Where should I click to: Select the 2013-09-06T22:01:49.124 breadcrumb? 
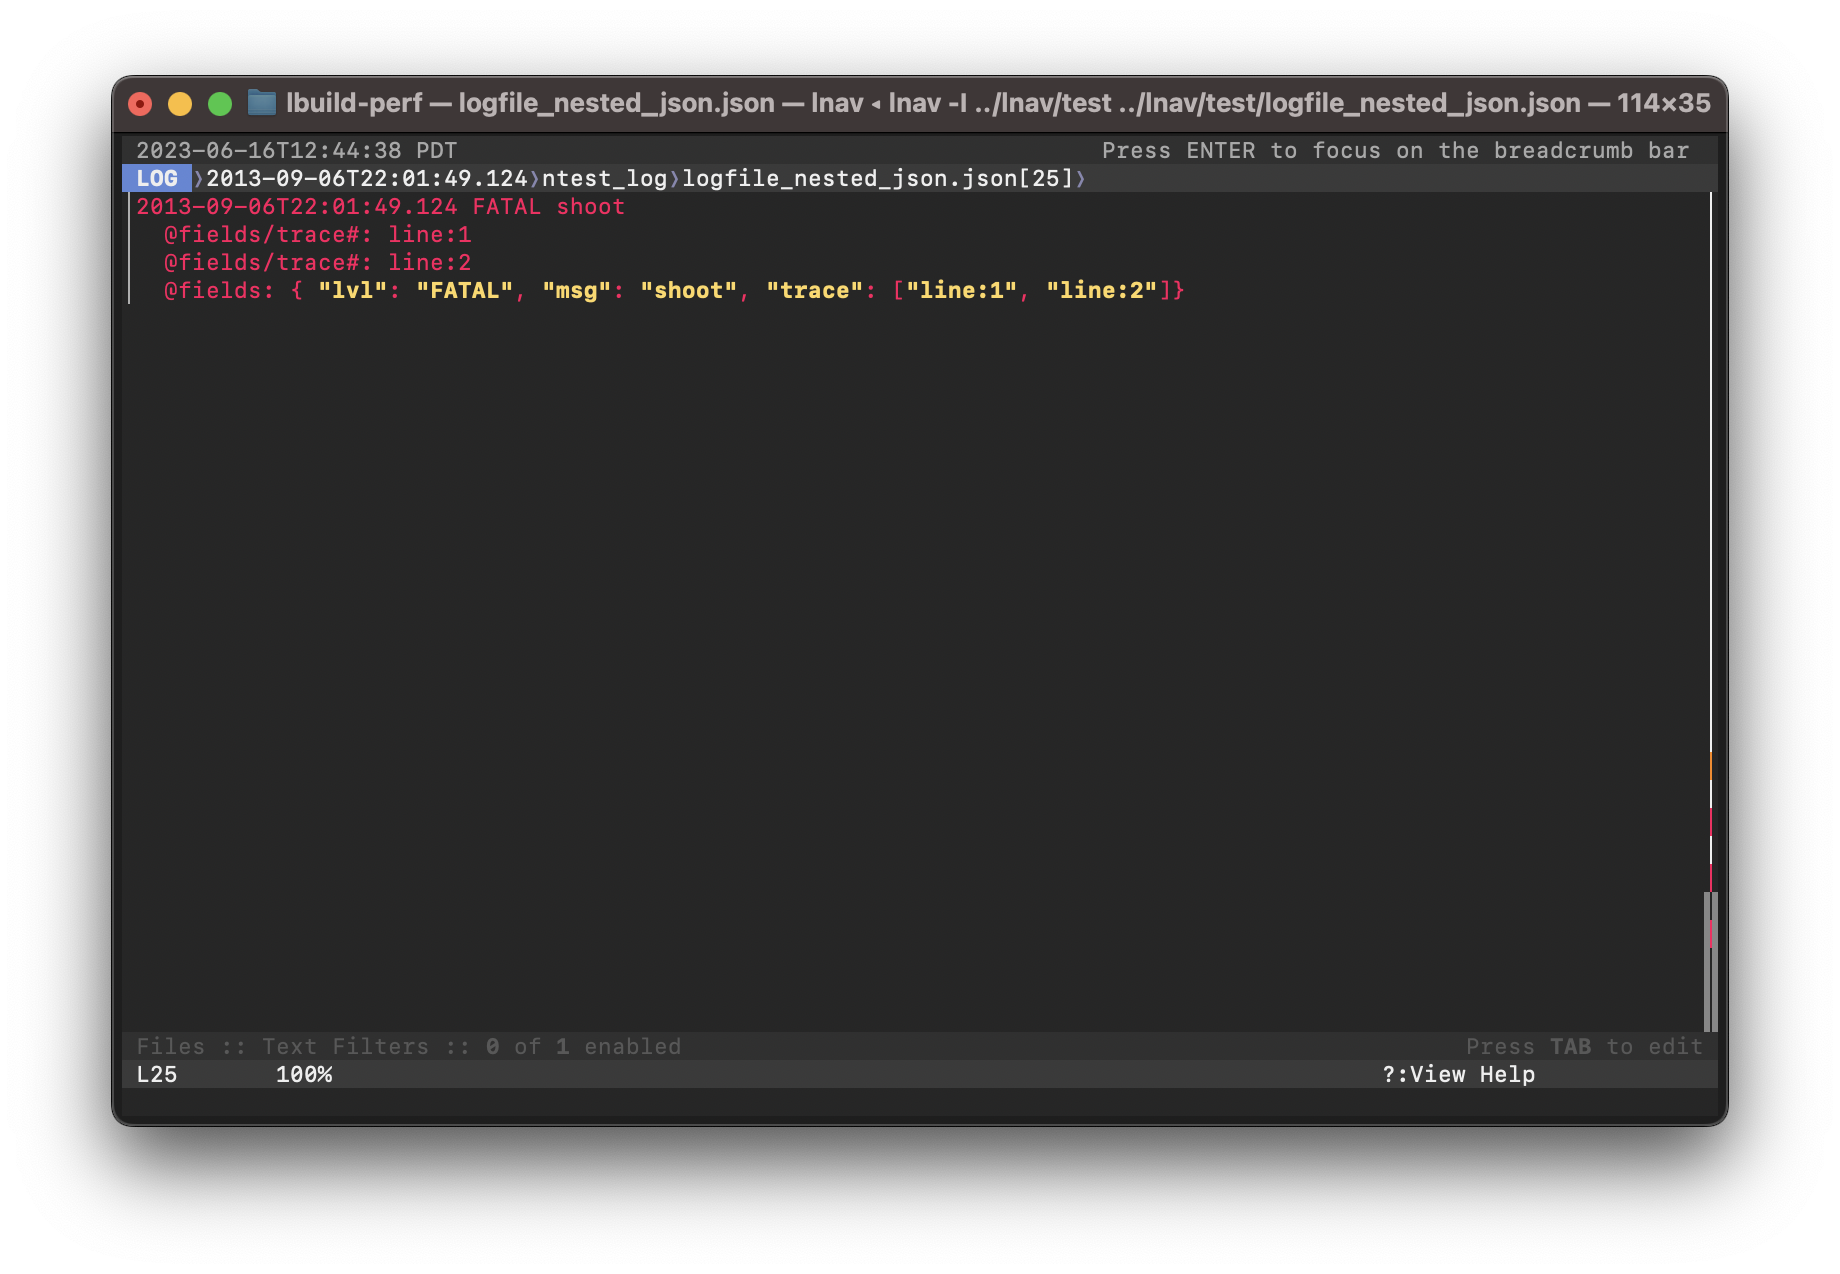[x=367, y=179]
